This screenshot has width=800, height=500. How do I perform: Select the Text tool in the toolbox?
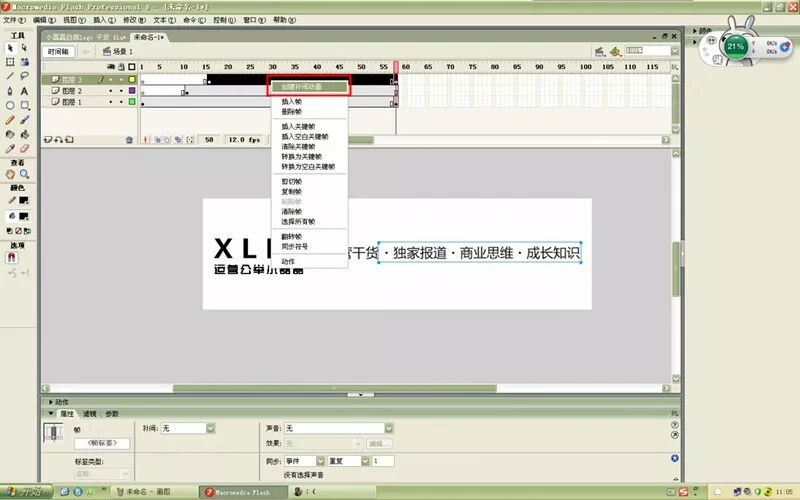click(24, 91)
